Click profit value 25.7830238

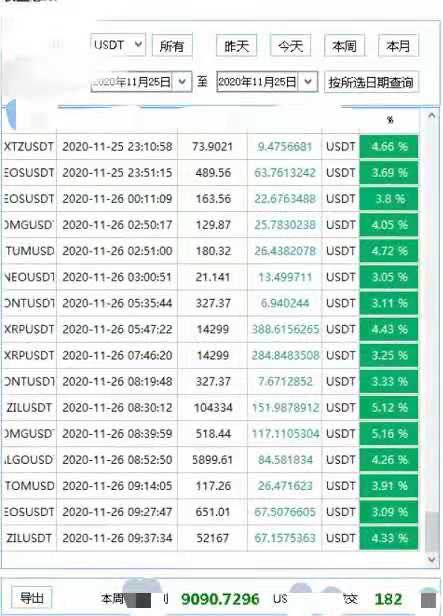pos(285,225)
